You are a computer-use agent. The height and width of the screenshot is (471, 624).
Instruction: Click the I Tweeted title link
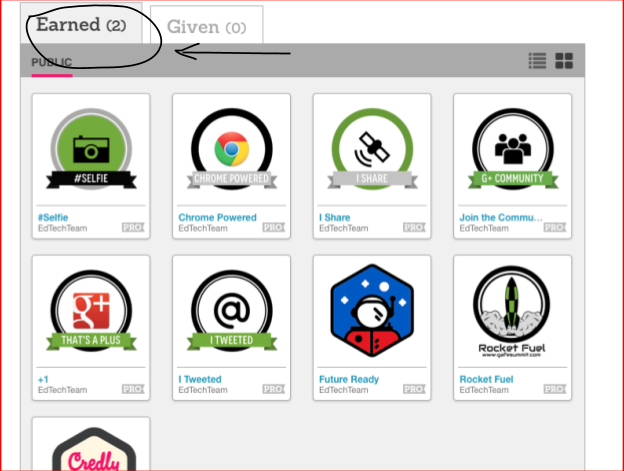(200, 380)
